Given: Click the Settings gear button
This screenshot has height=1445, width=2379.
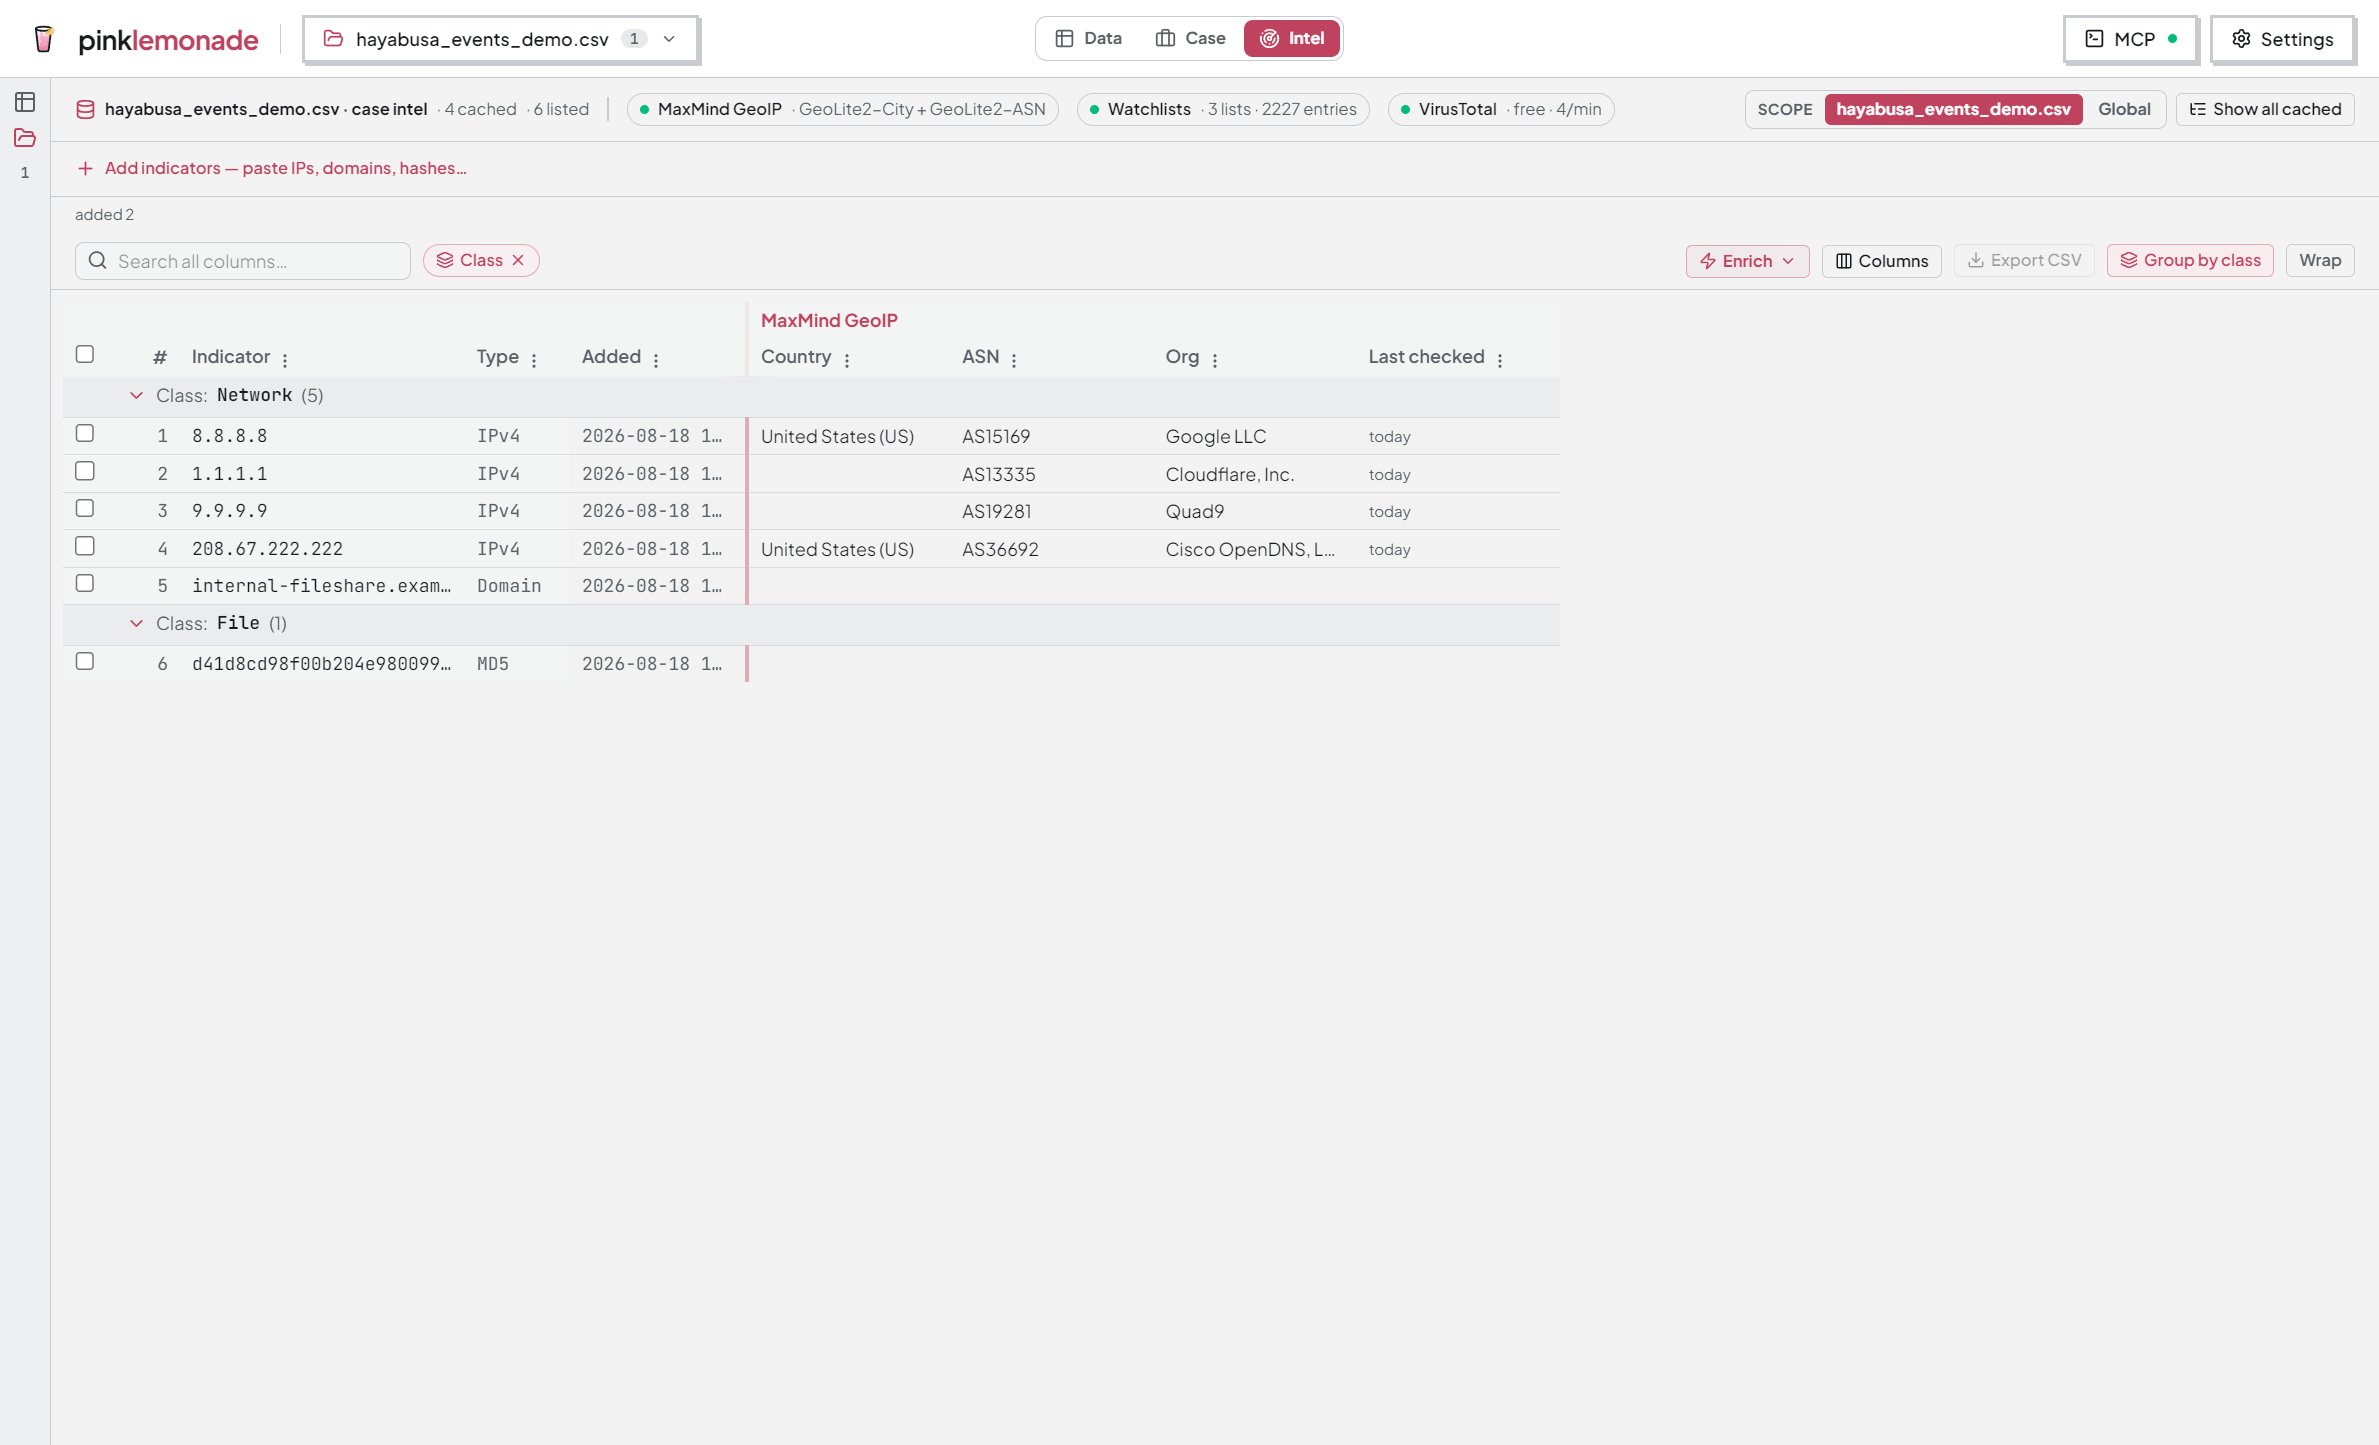Looking at the screenshot, I should [x=2283, y=39].
